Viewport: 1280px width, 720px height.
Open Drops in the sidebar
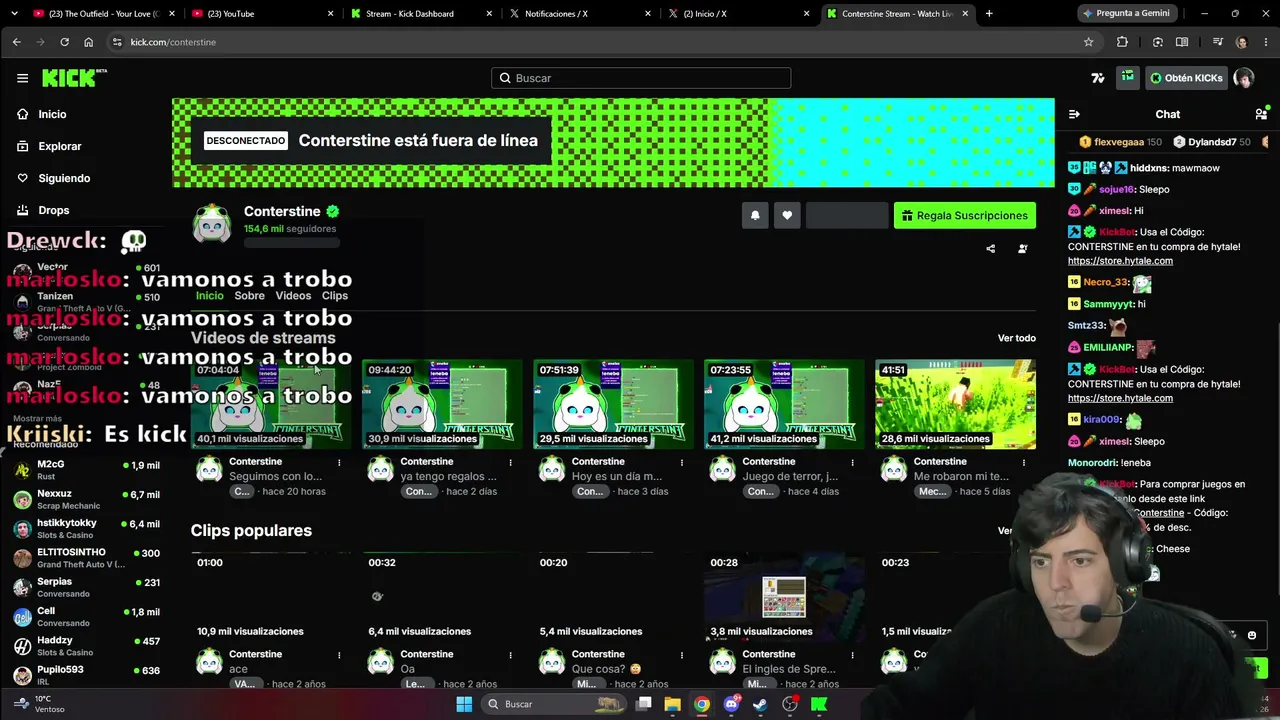[54, 210]
